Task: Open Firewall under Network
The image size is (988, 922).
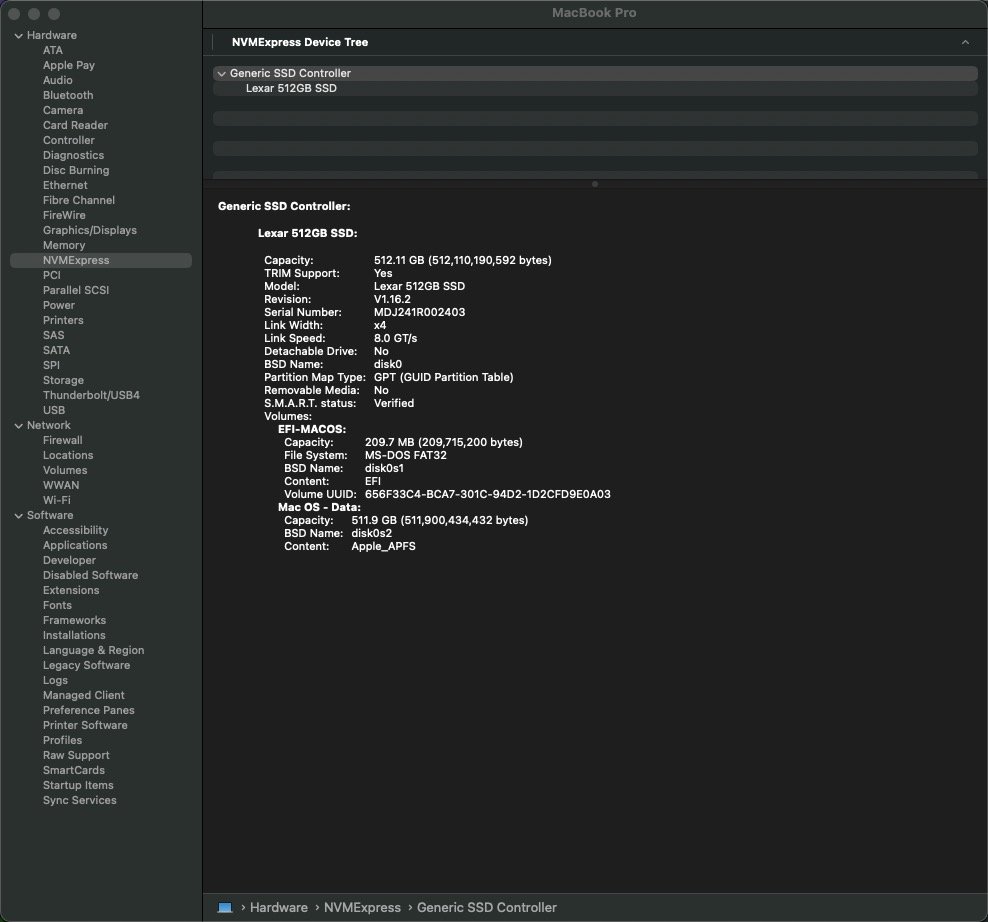Action: (x=62, y=441)
